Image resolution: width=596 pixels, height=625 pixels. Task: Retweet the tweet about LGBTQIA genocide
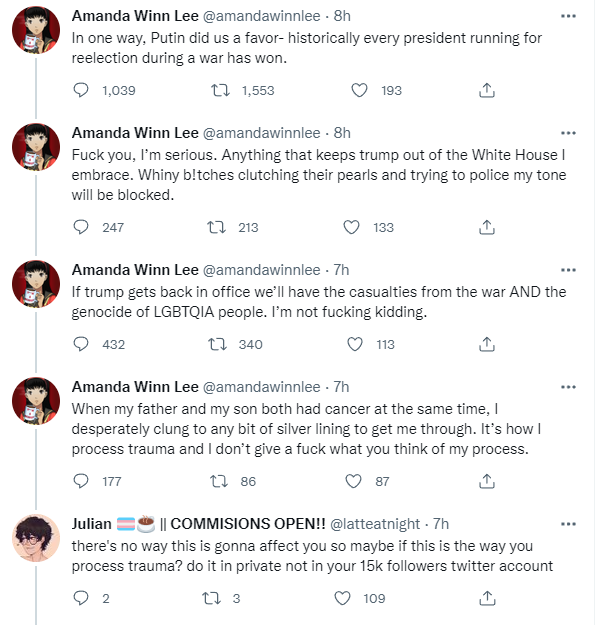click(218, 344)
